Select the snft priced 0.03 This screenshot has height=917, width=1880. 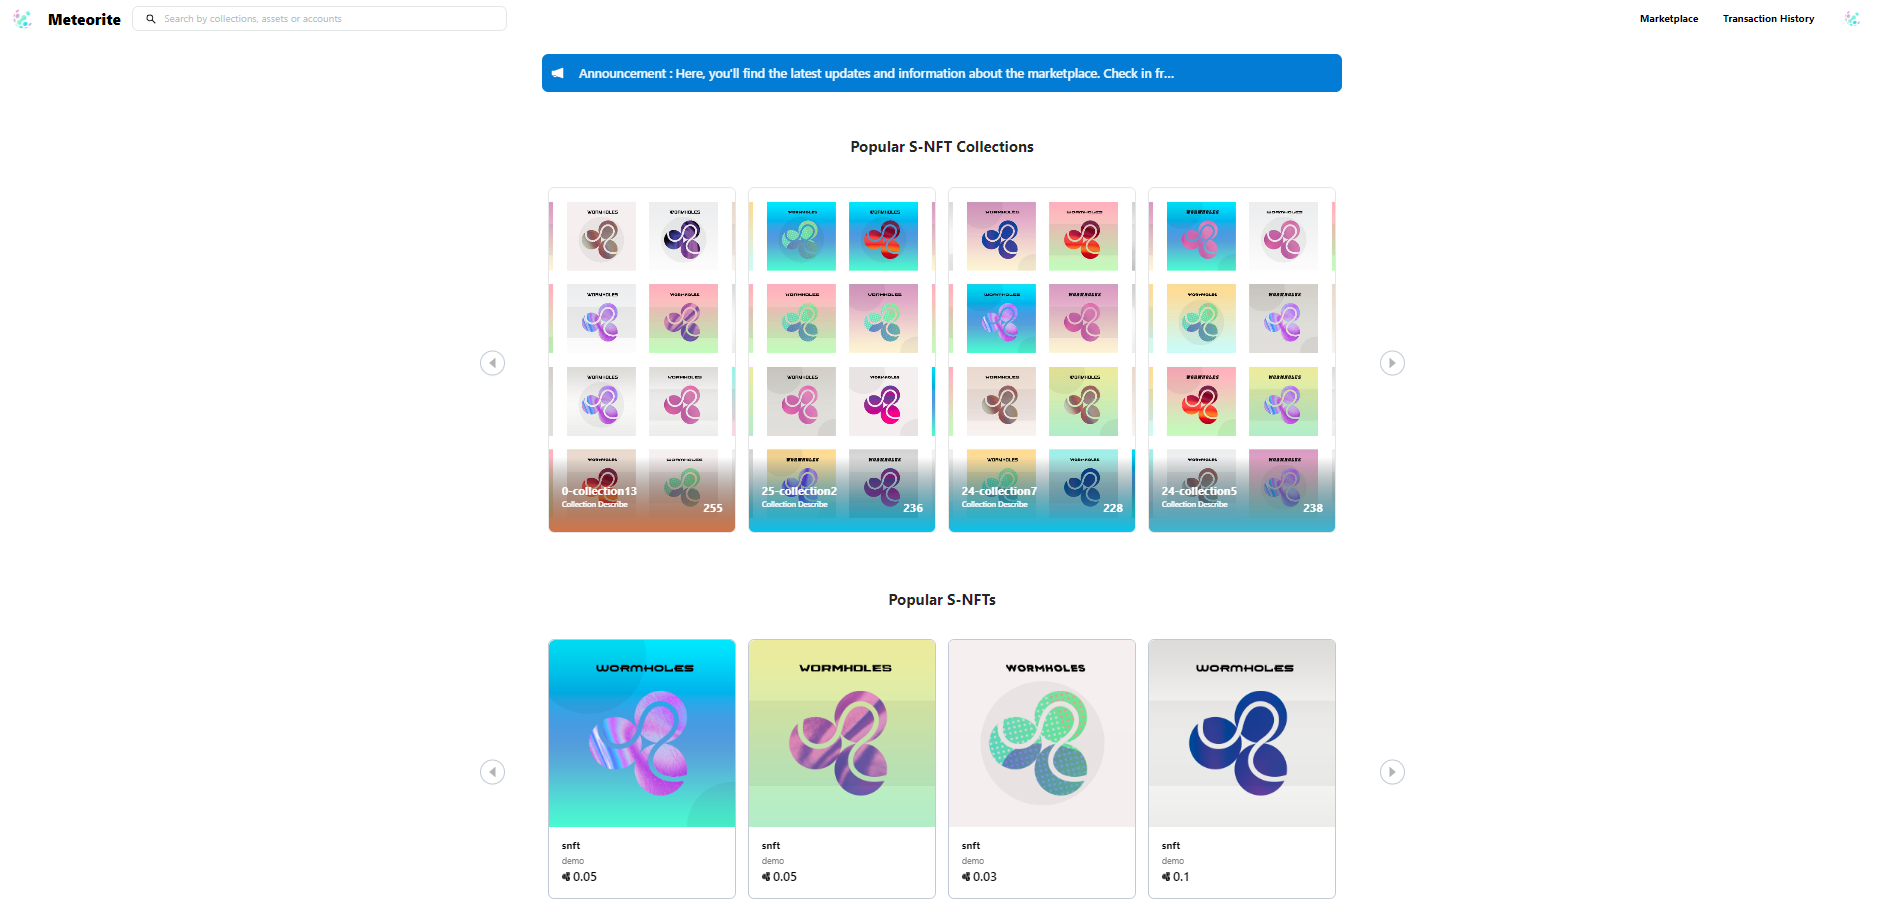point(1042,768)
